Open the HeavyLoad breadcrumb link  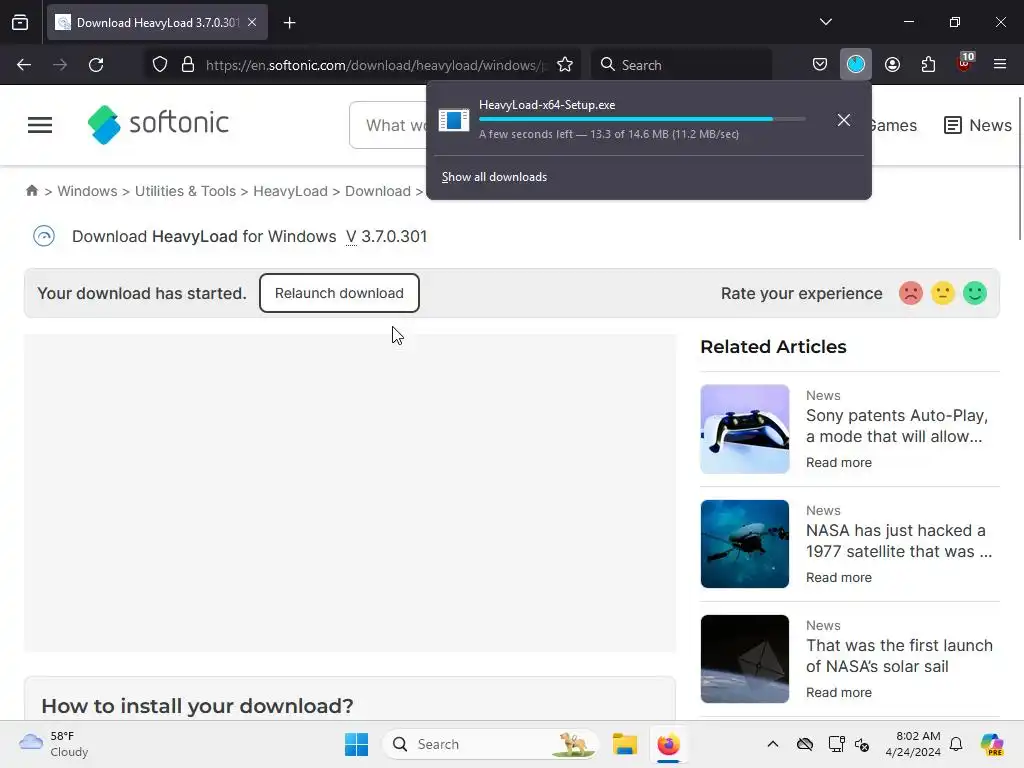[291, 191]
